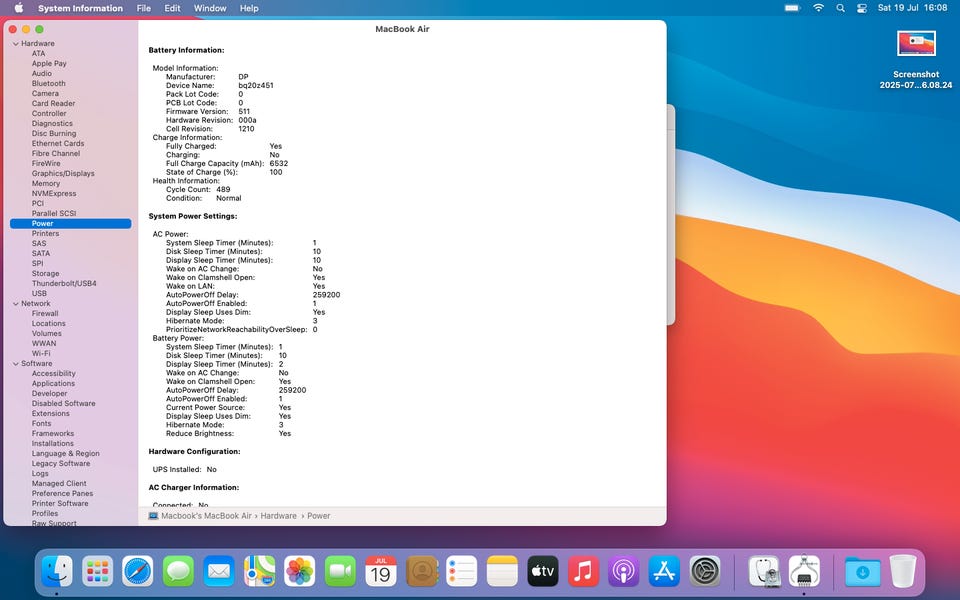Image resolution: width=960 pixels, height=600 pixels.
Task: Click the System Information chip icon in Dock
Action: click(804, 572)
